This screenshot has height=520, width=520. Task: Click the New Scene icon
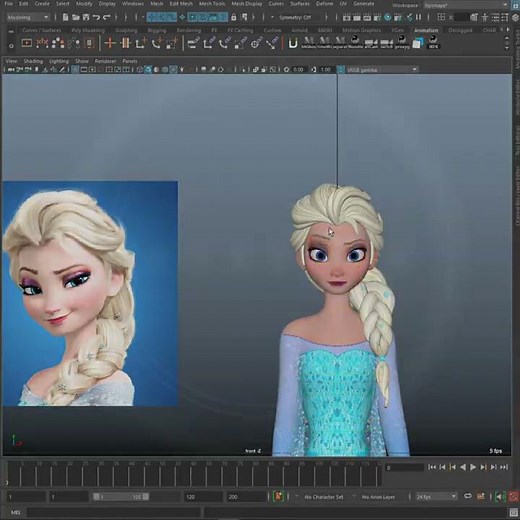[x=65, y=17]
